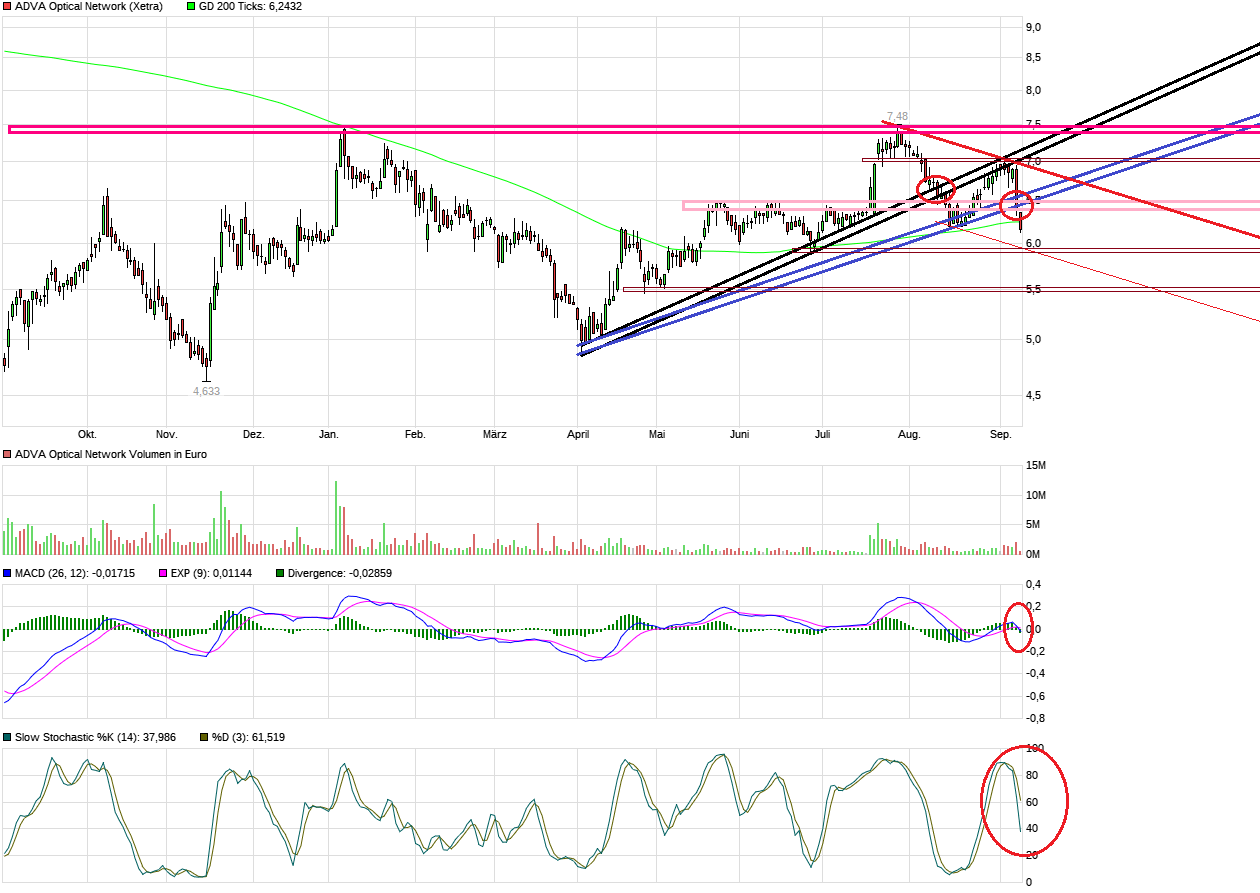Click the '8,0' price axis value
1260x893 pixels.
(1034, 90)
